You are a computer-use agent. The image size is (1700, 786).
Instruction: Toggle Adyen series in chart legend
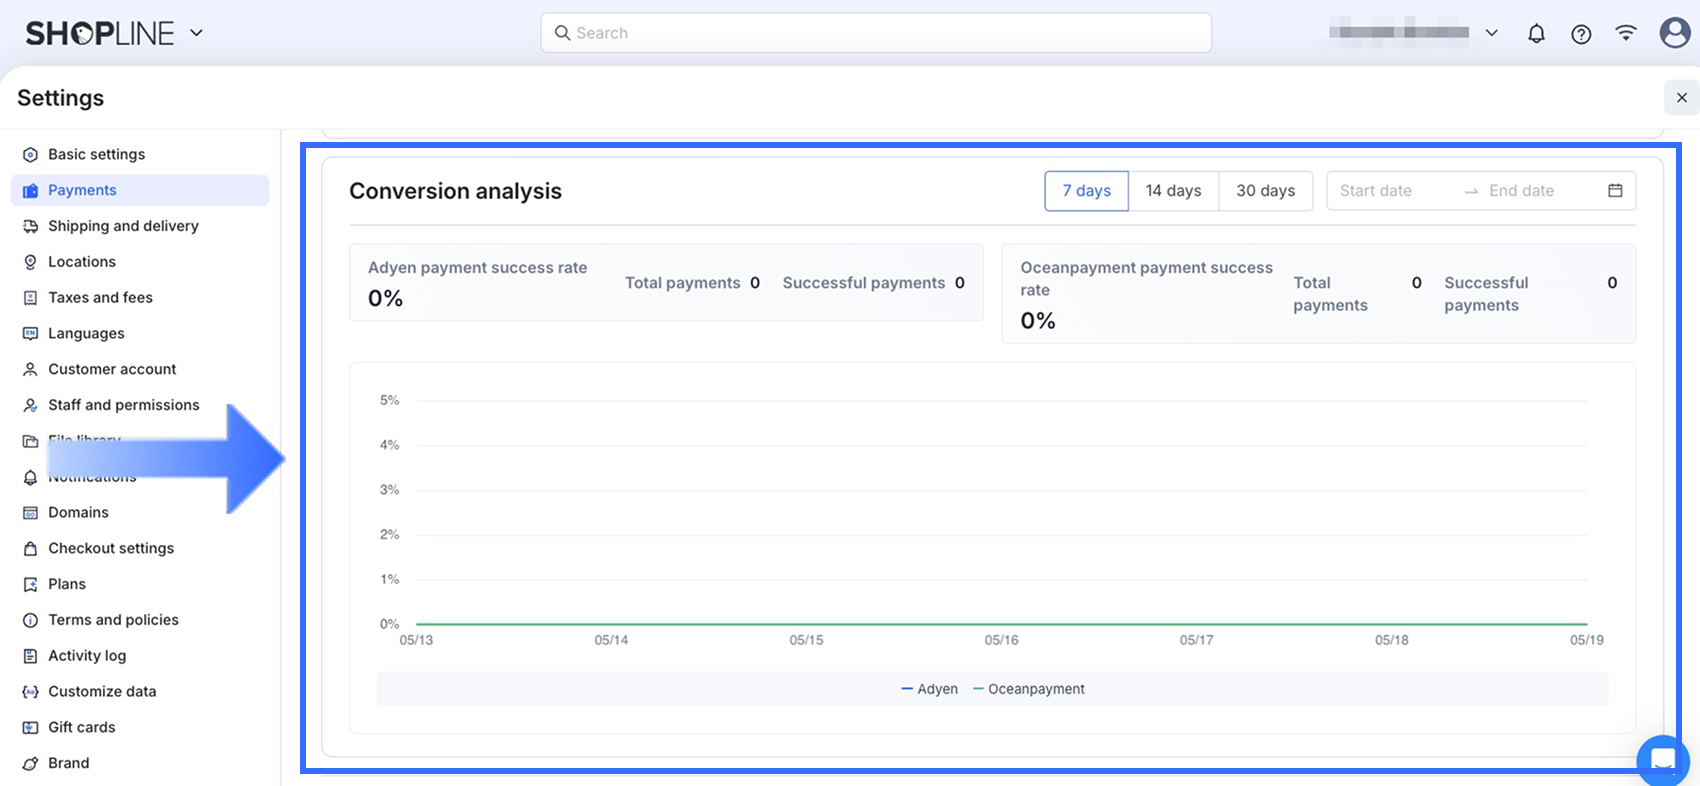point(929,689)
